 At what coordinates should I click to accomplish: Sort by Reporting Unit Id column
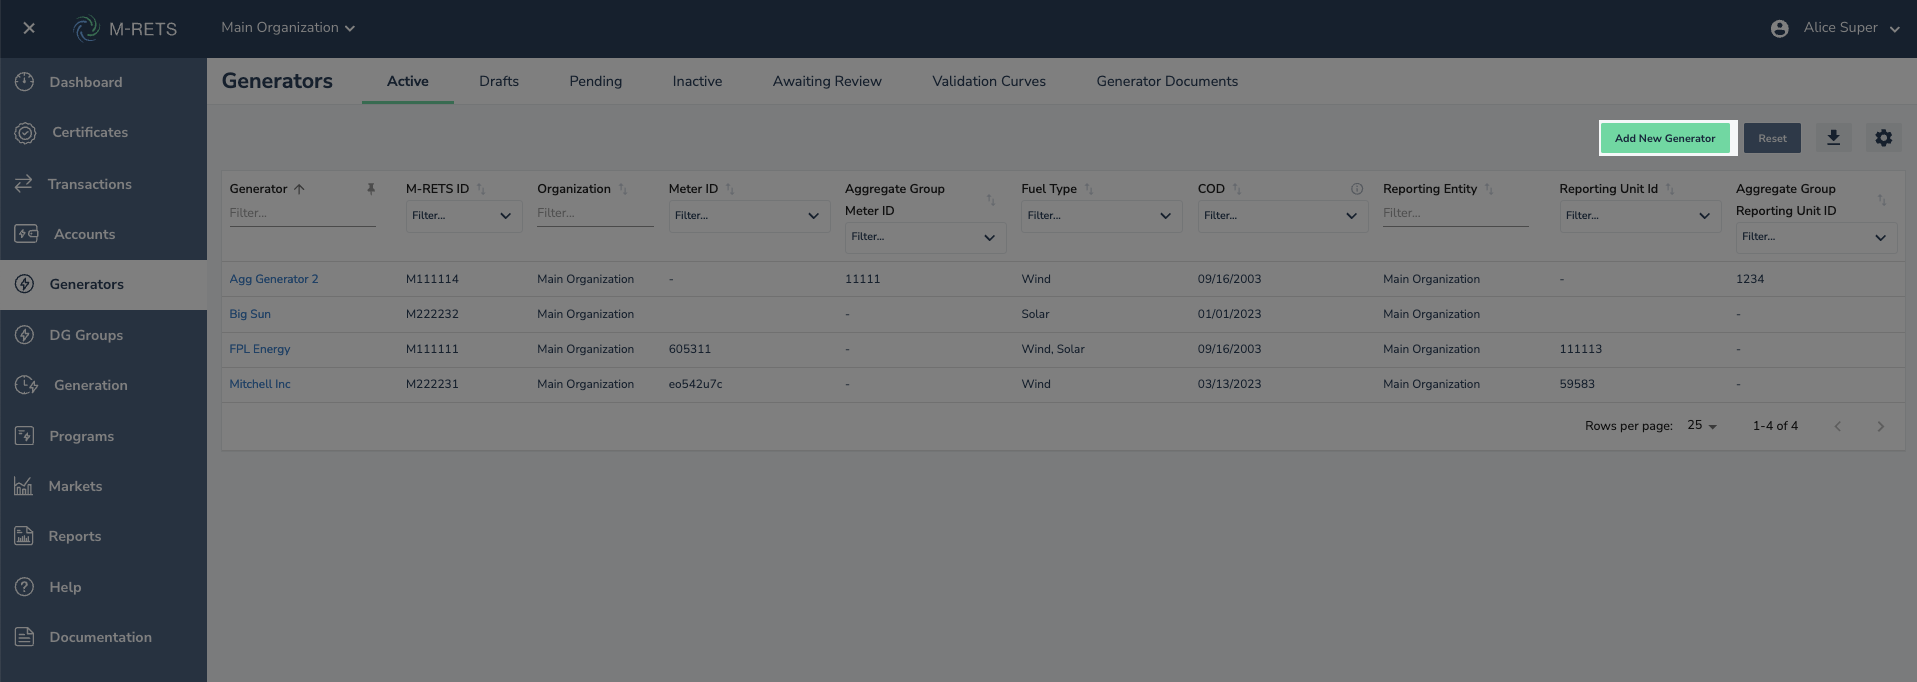click(1670, 189)
